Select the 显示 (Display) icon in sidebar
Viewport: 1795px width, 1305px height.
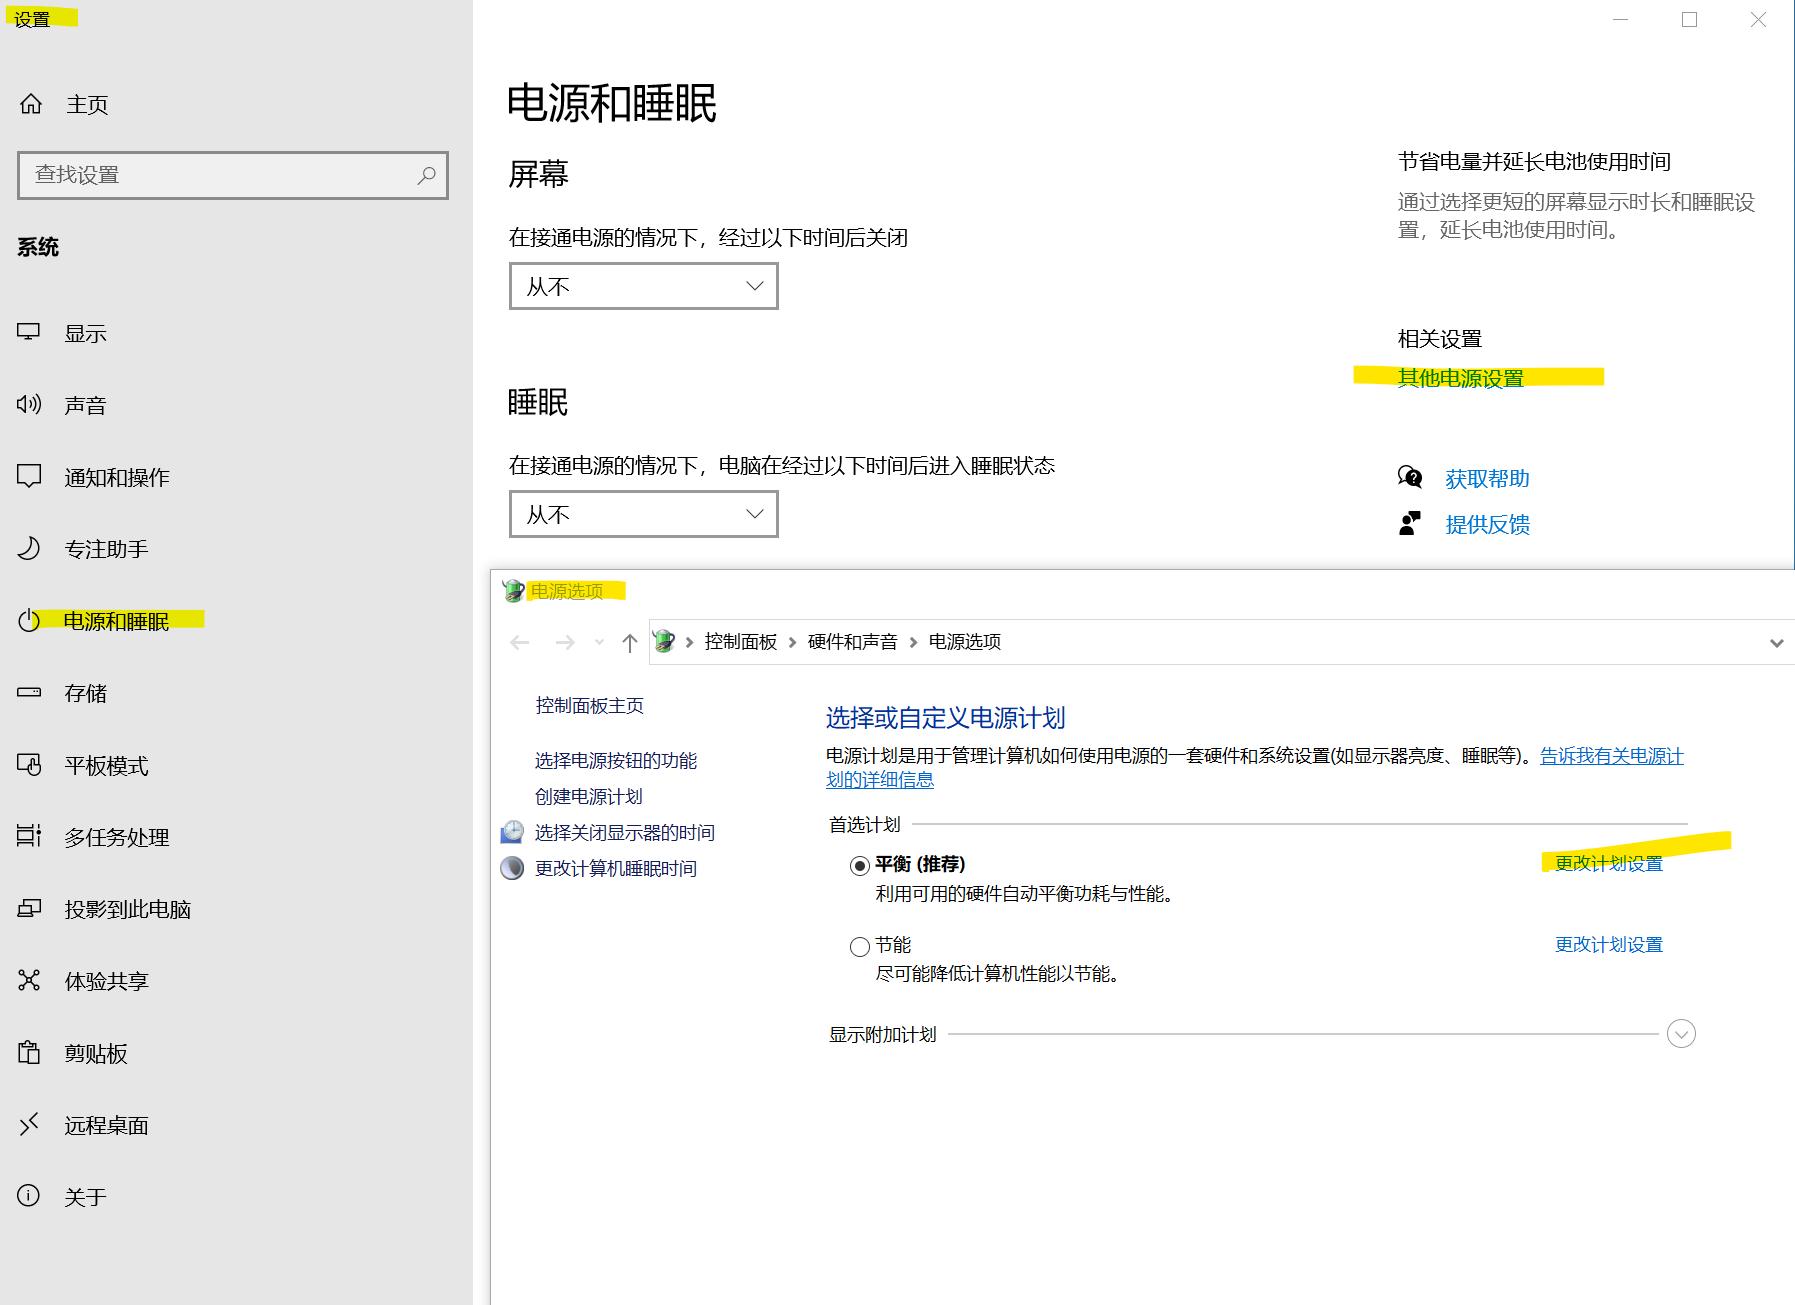(x=29, y=333)
